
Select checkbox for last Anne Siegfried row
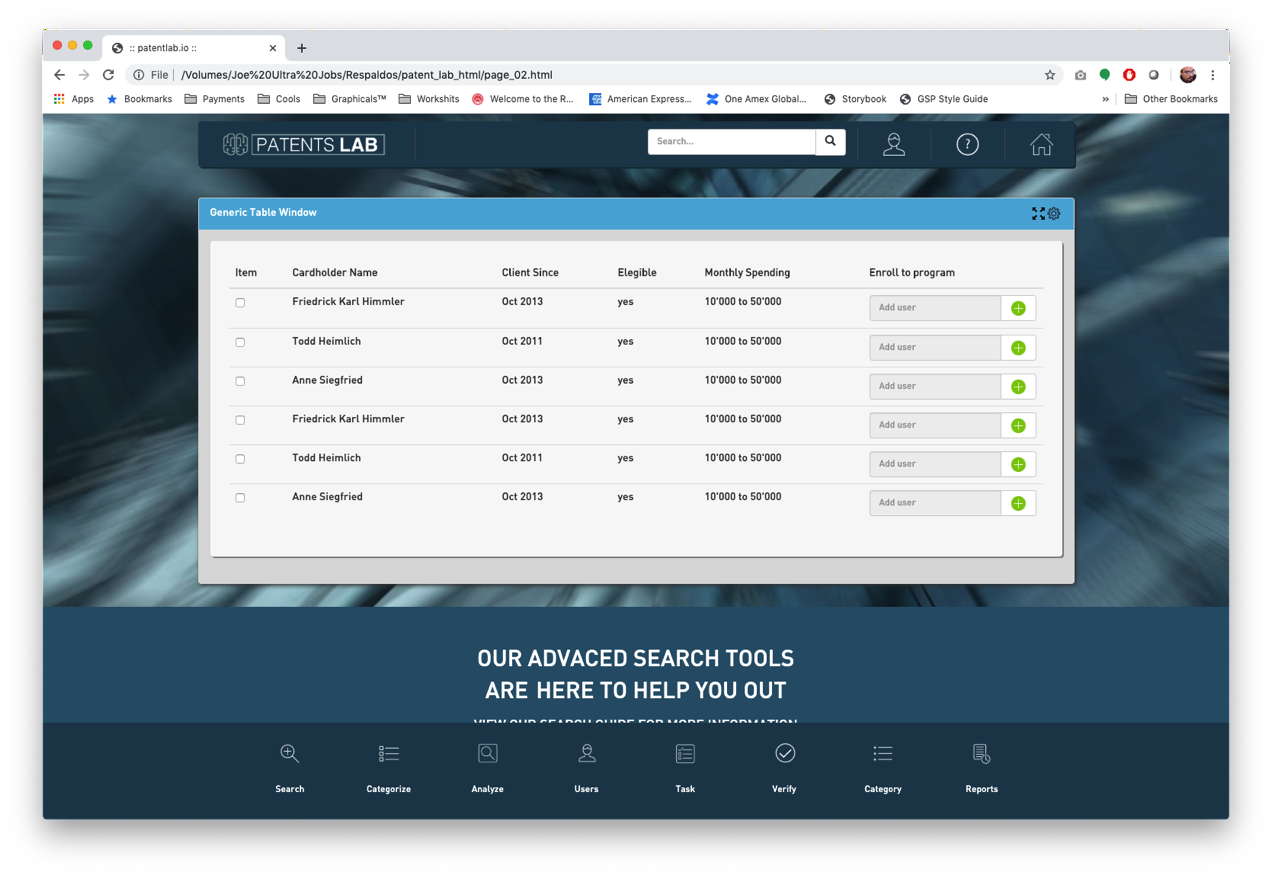(240, 497)
